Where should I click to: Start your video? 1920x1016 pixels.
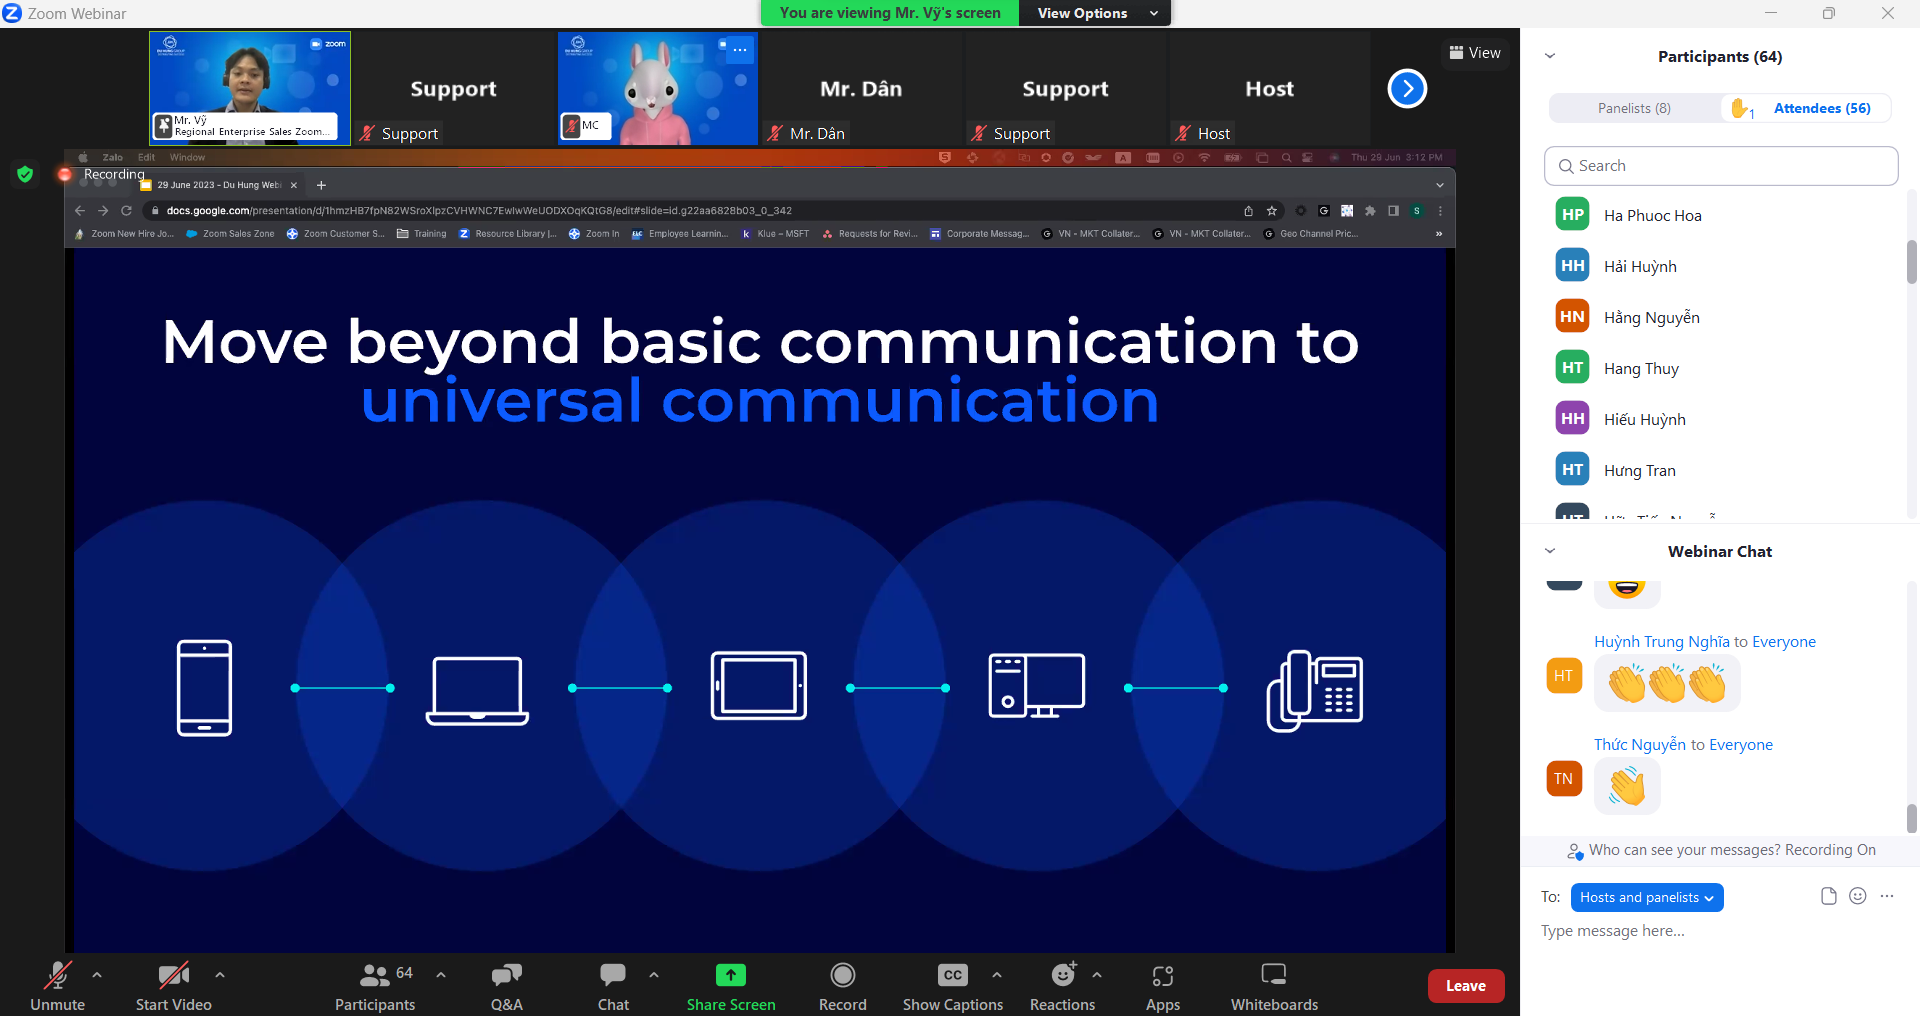pos(172,985)
